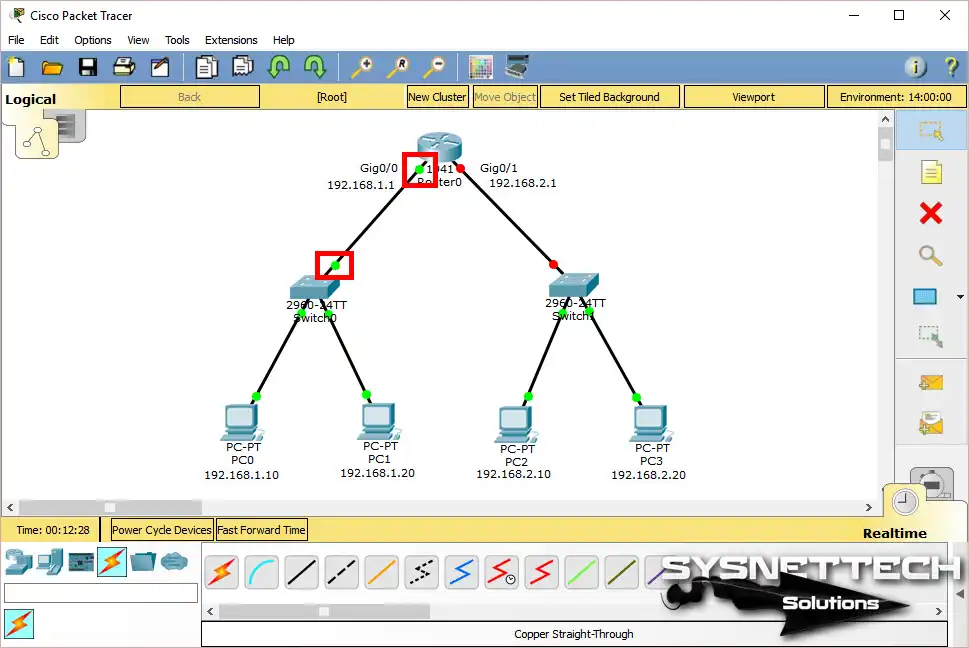This screenshot has width=969, height=648.
Task: Open the Options menu
Action: click(x=93, y=40)
